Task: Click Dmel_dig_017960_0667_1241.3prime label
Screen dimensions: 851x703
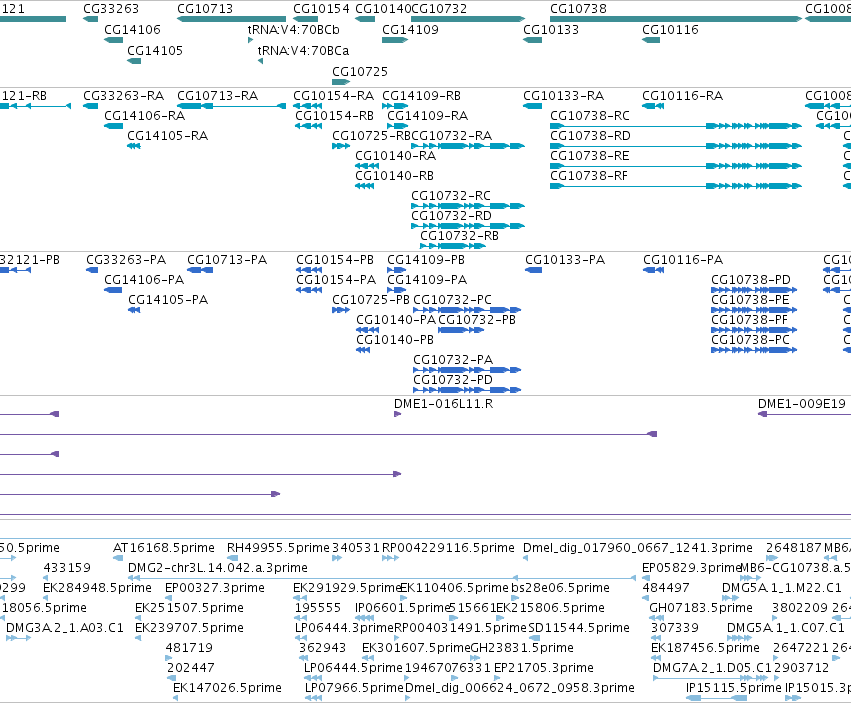Action: (638, 548)
